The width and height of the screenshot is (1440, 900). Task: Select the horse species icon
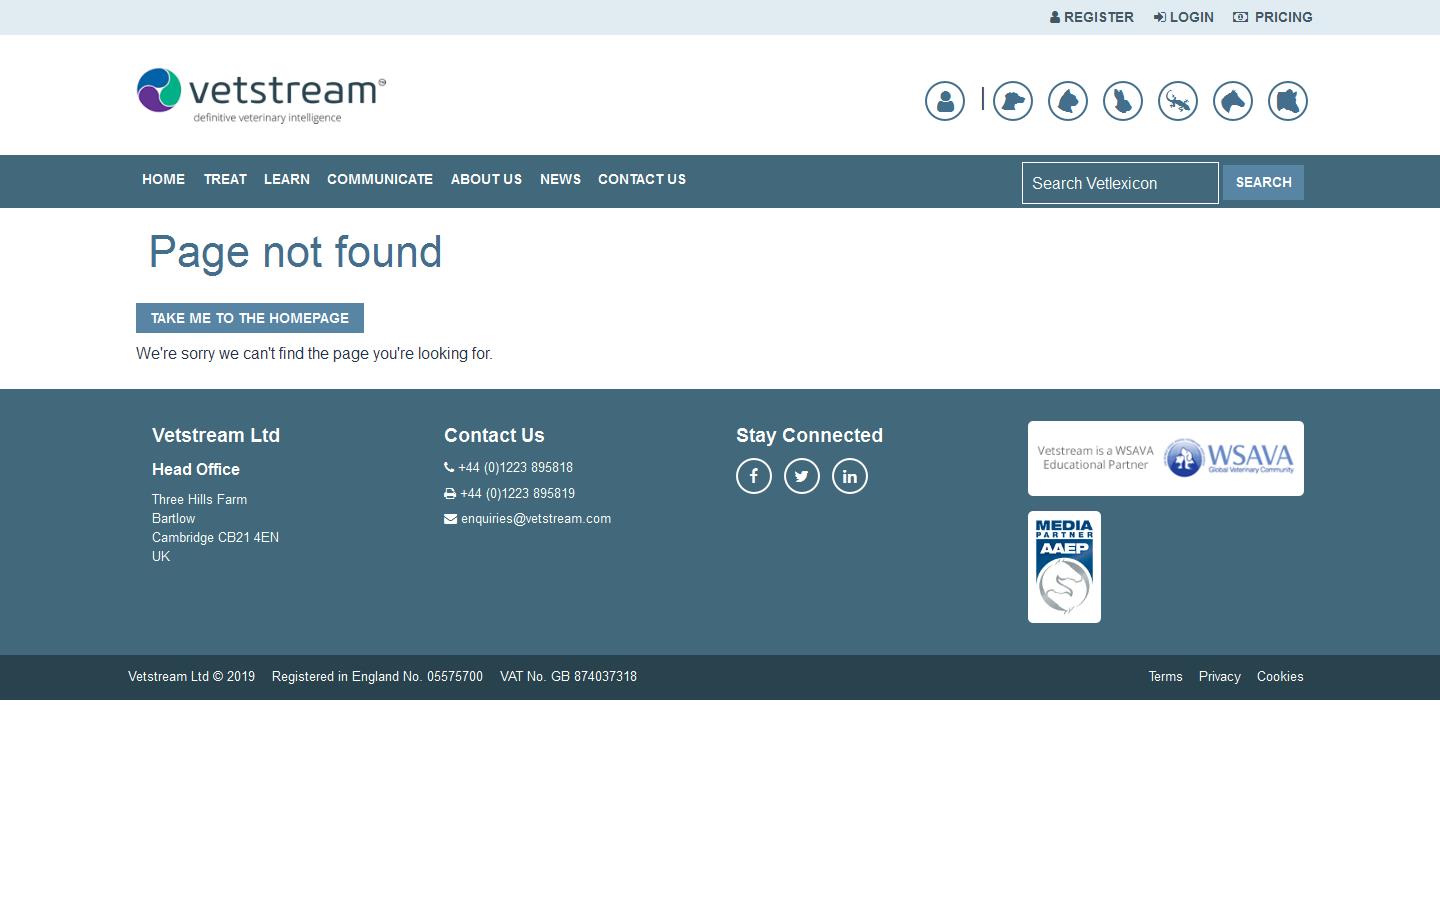(x=1232, y=101)
